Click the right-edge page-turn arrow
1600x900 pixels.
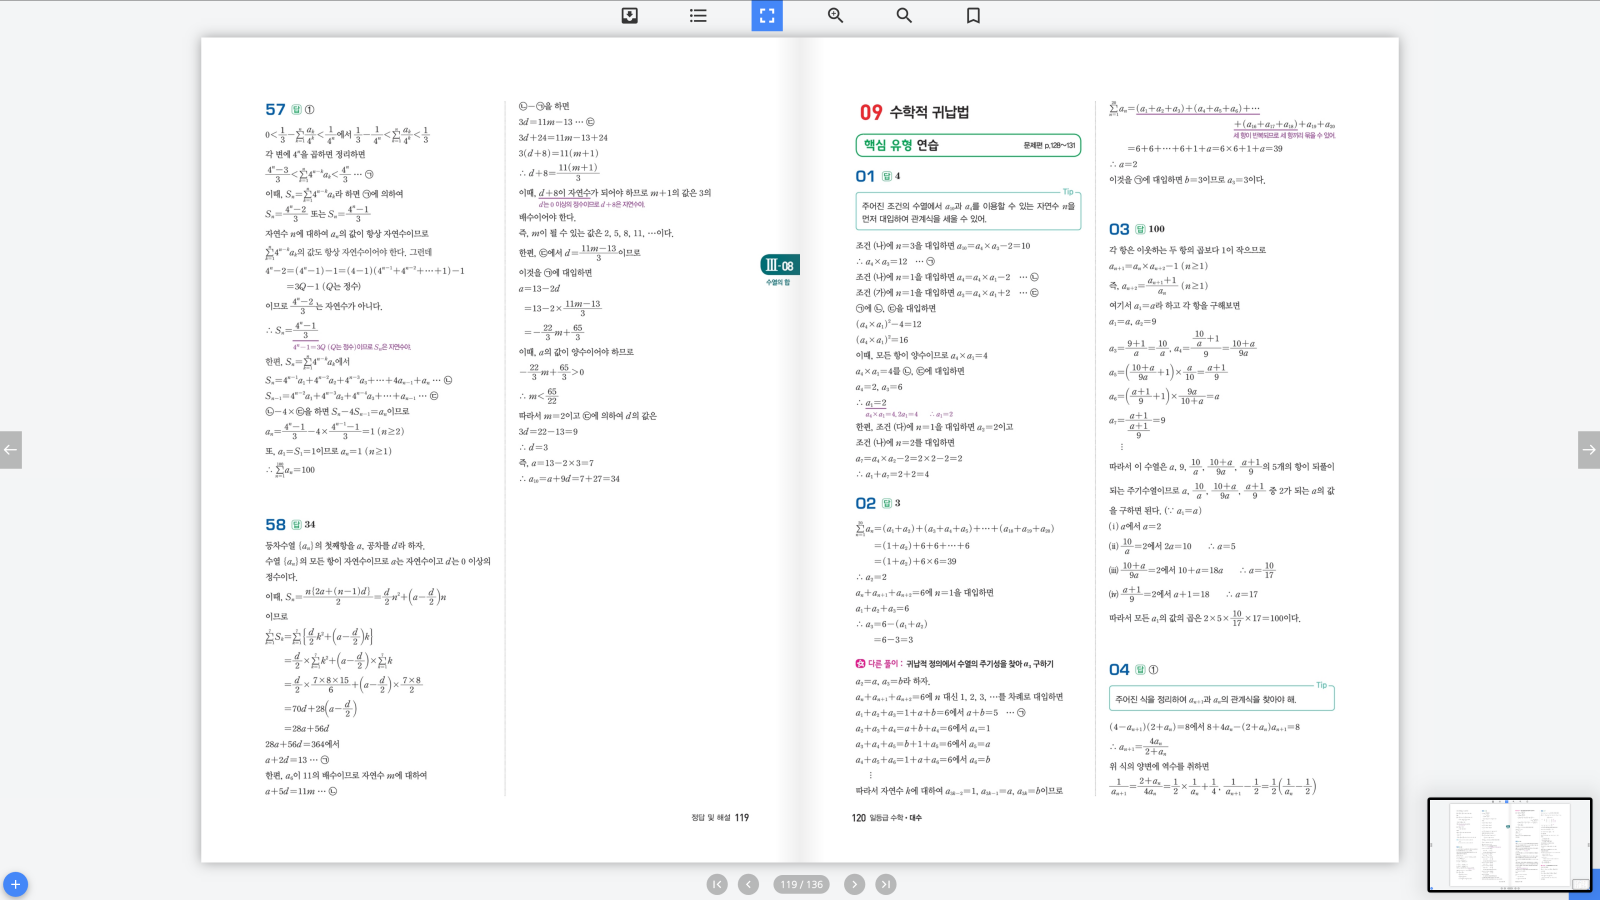pyautogui.click(x=1589, y=450)
